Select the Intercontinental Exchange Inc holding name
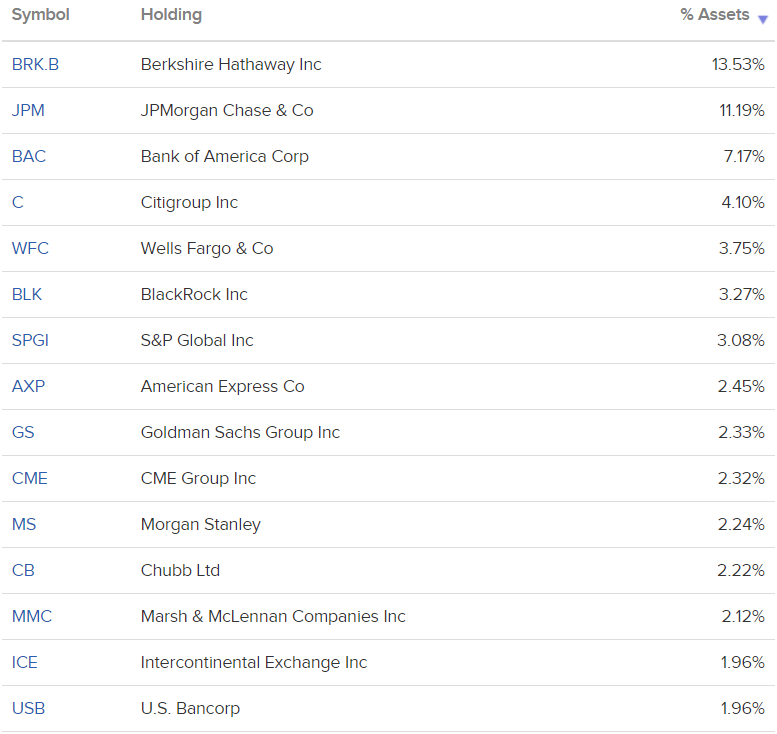The width and height of the screenshot is (777, 734). coord(254,663)
